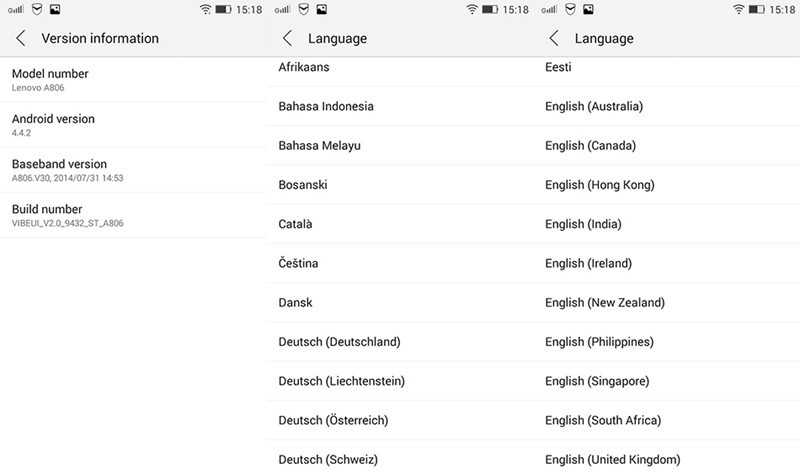The width and height of the screenshot is (800, 474).
Task: Tap battery icon above the Afrikaans language list
Action: tap(491, 9)
